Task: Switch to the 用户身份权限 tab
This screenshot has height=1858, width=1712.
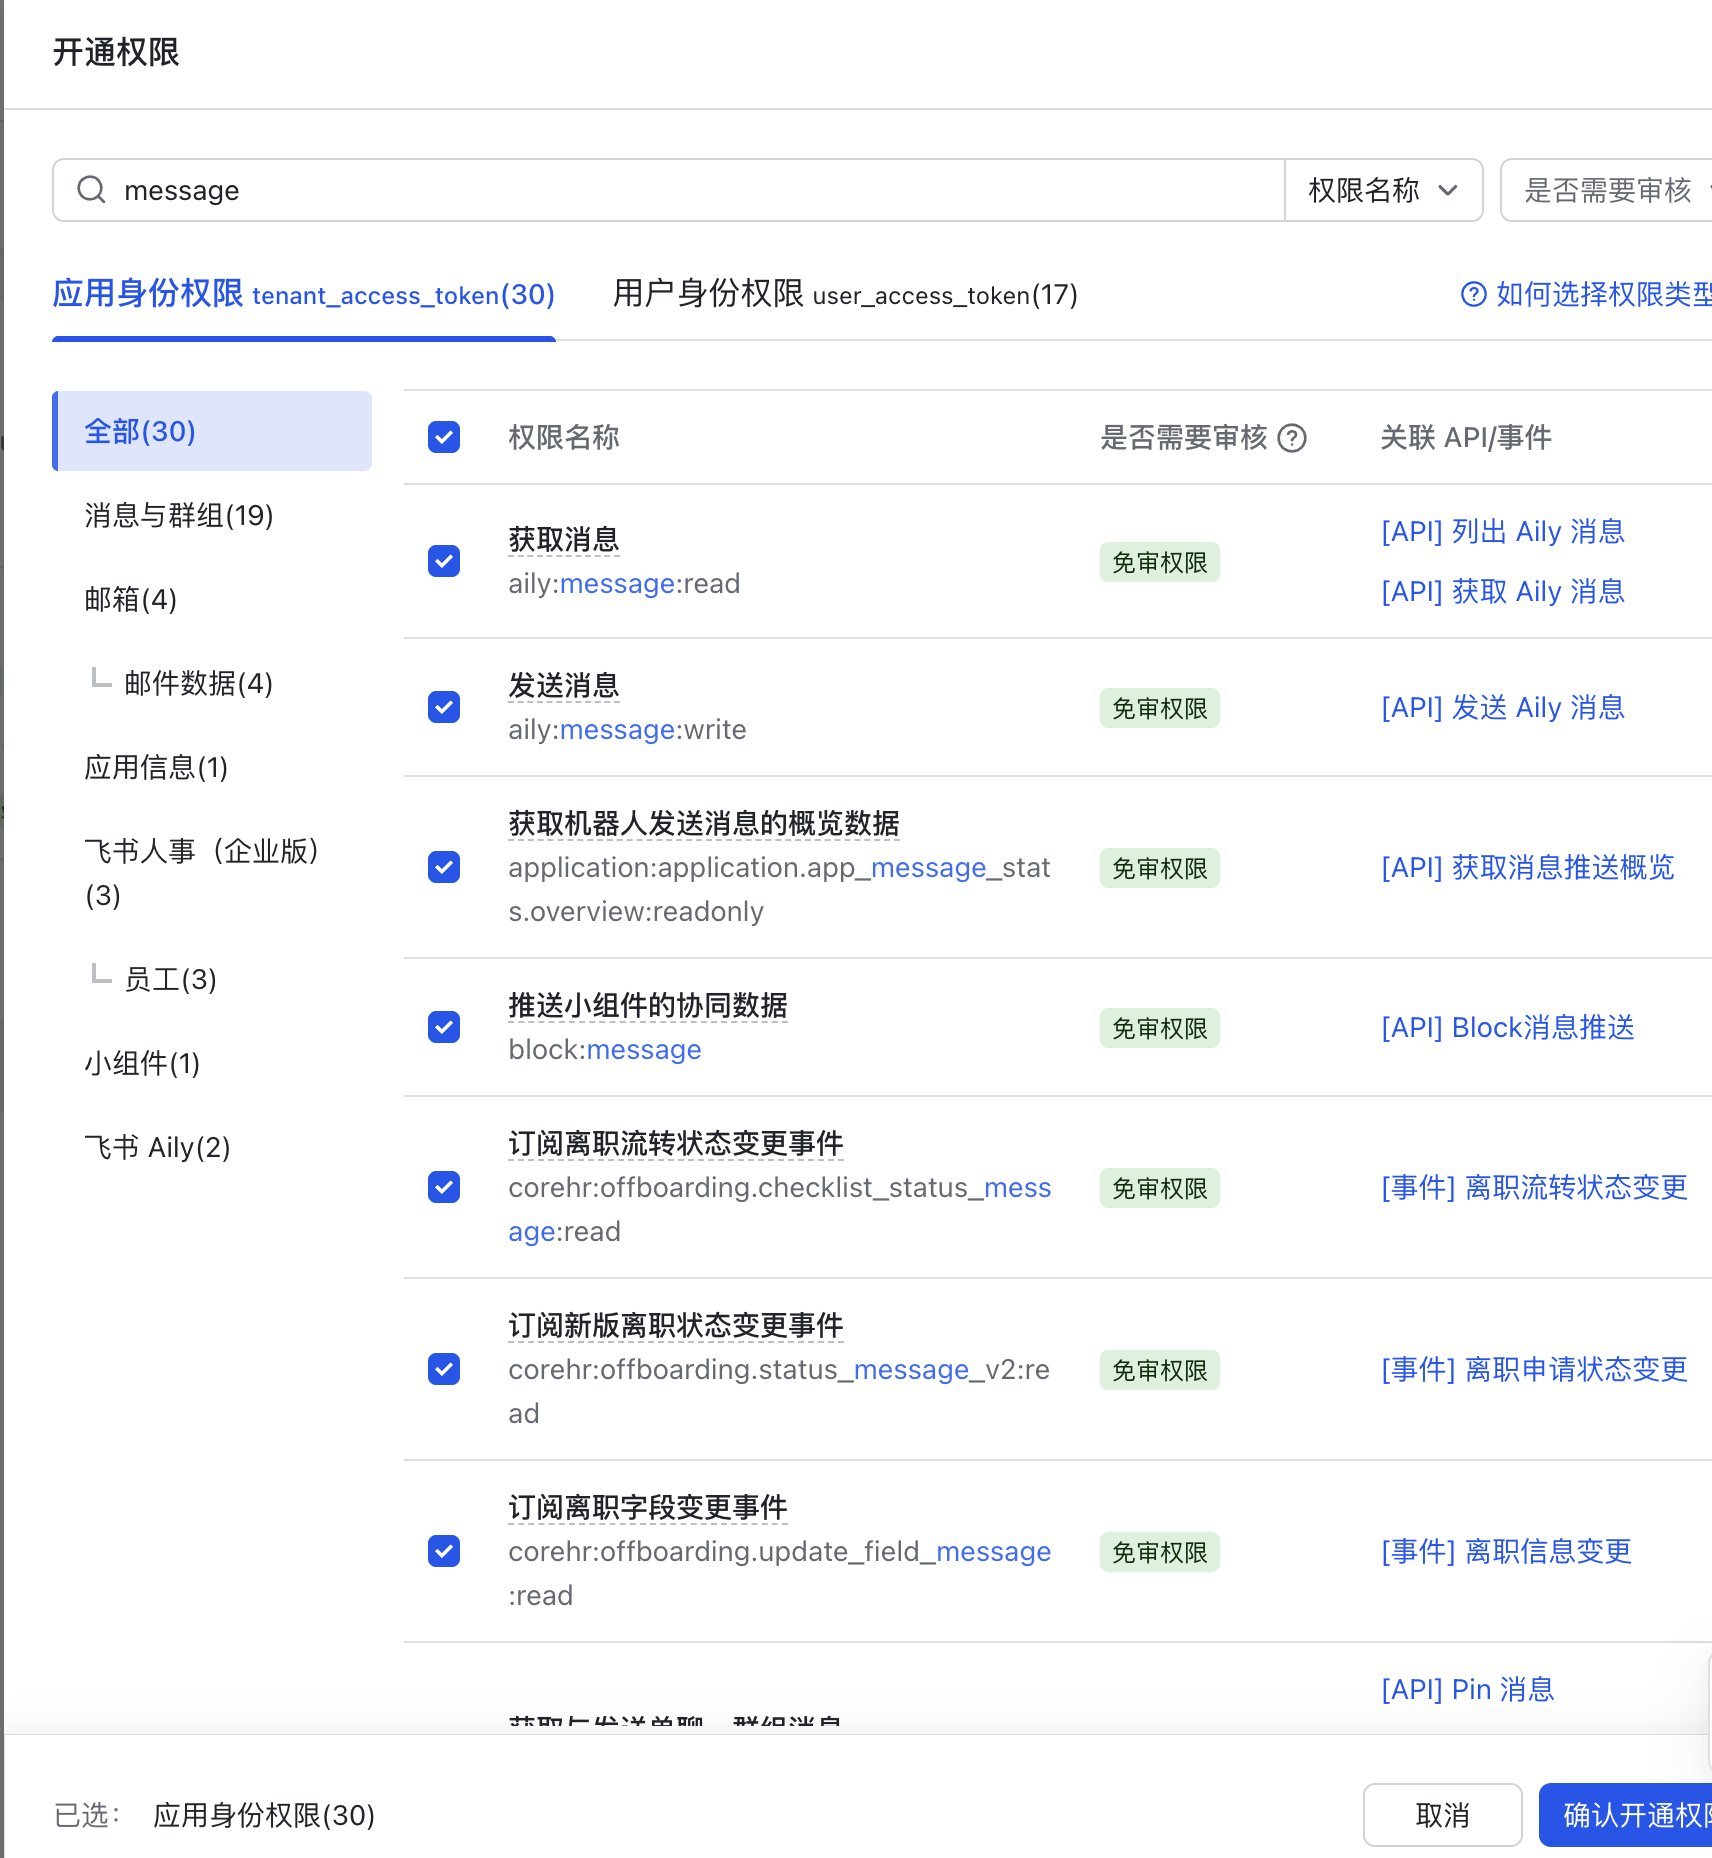Action: [843, 295]
